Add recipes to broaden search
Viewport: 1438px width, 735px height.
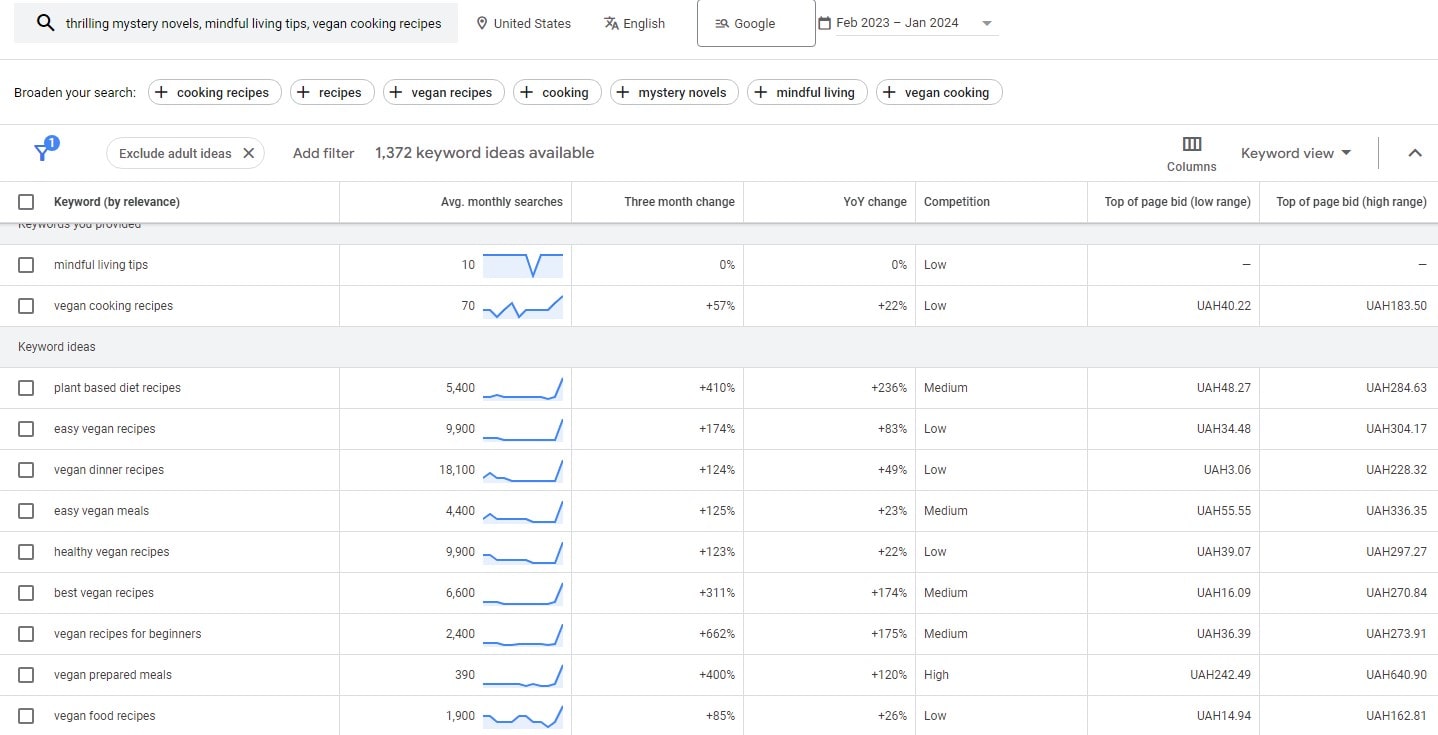point(332,92)
